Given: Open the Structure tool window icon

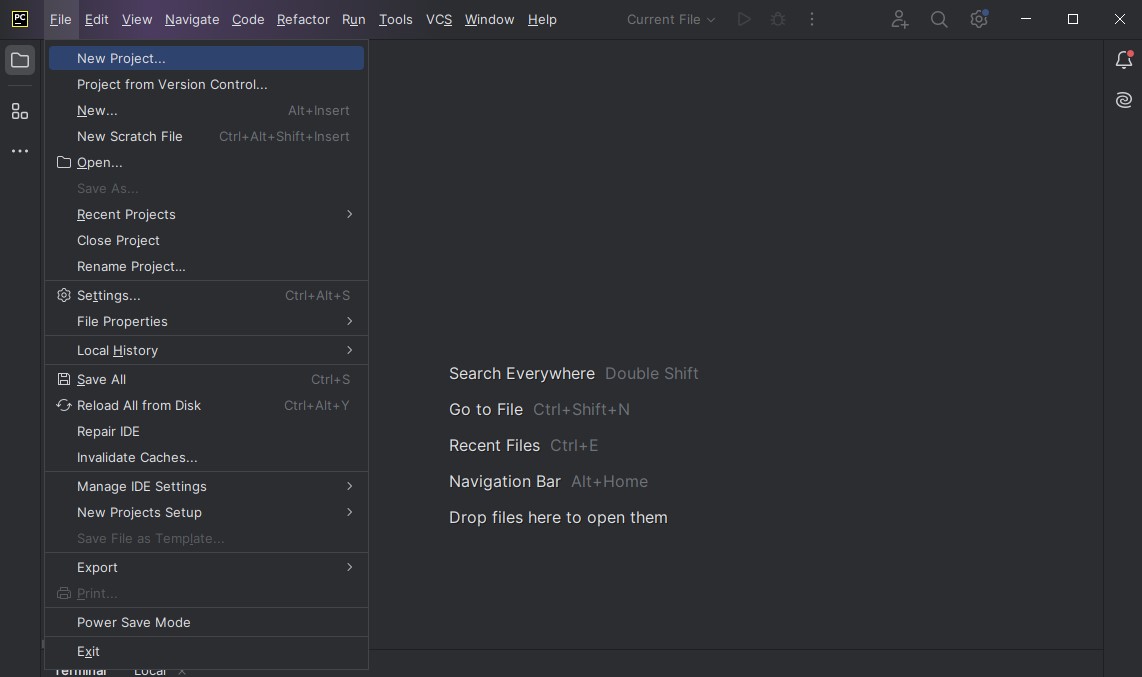Looking at the screenshot, I should click(20, 111).
